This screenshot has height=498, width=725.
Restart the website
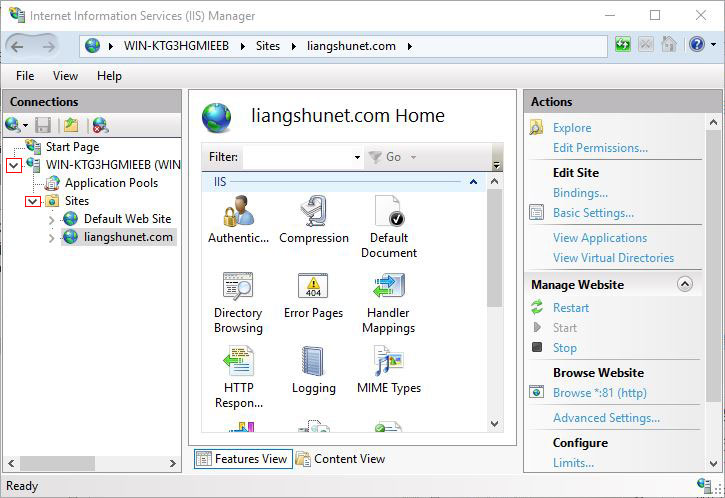coord(571,308)
